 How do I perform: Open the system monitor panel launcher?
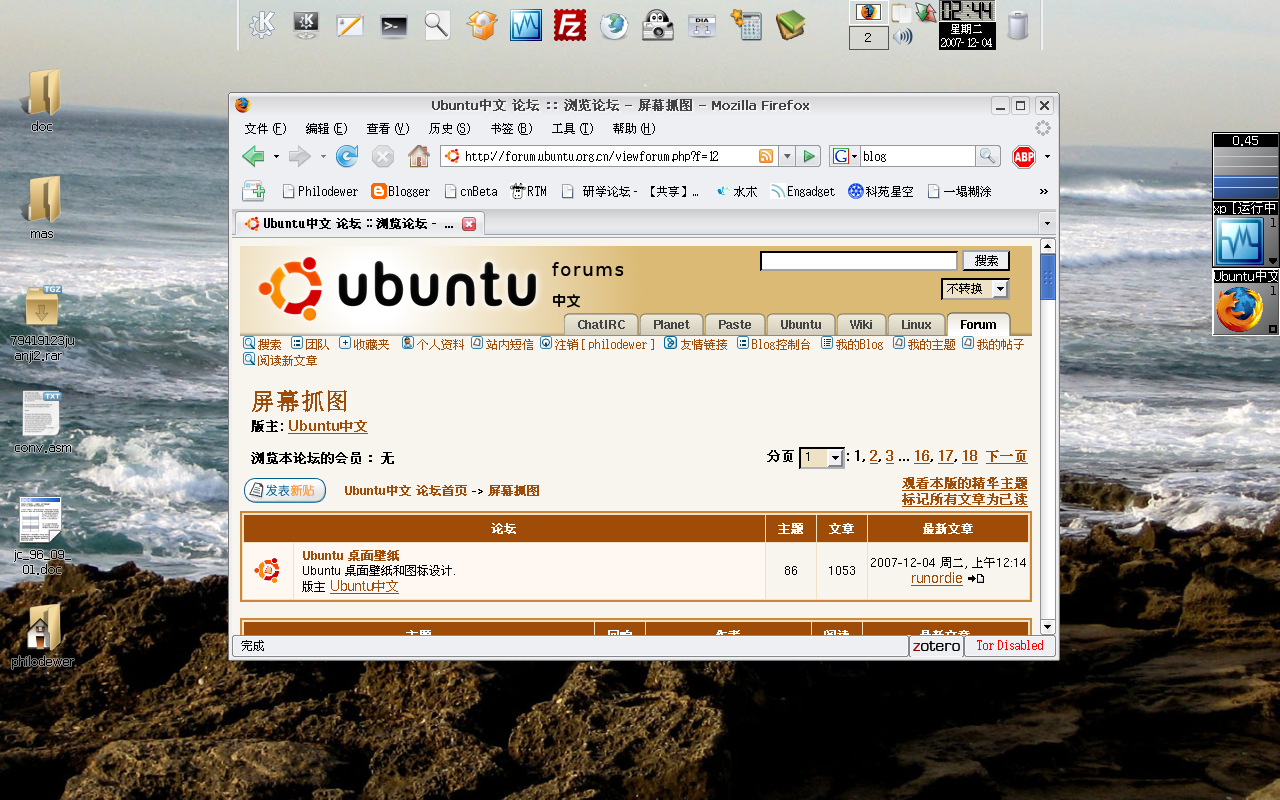[x=525, y=25]
